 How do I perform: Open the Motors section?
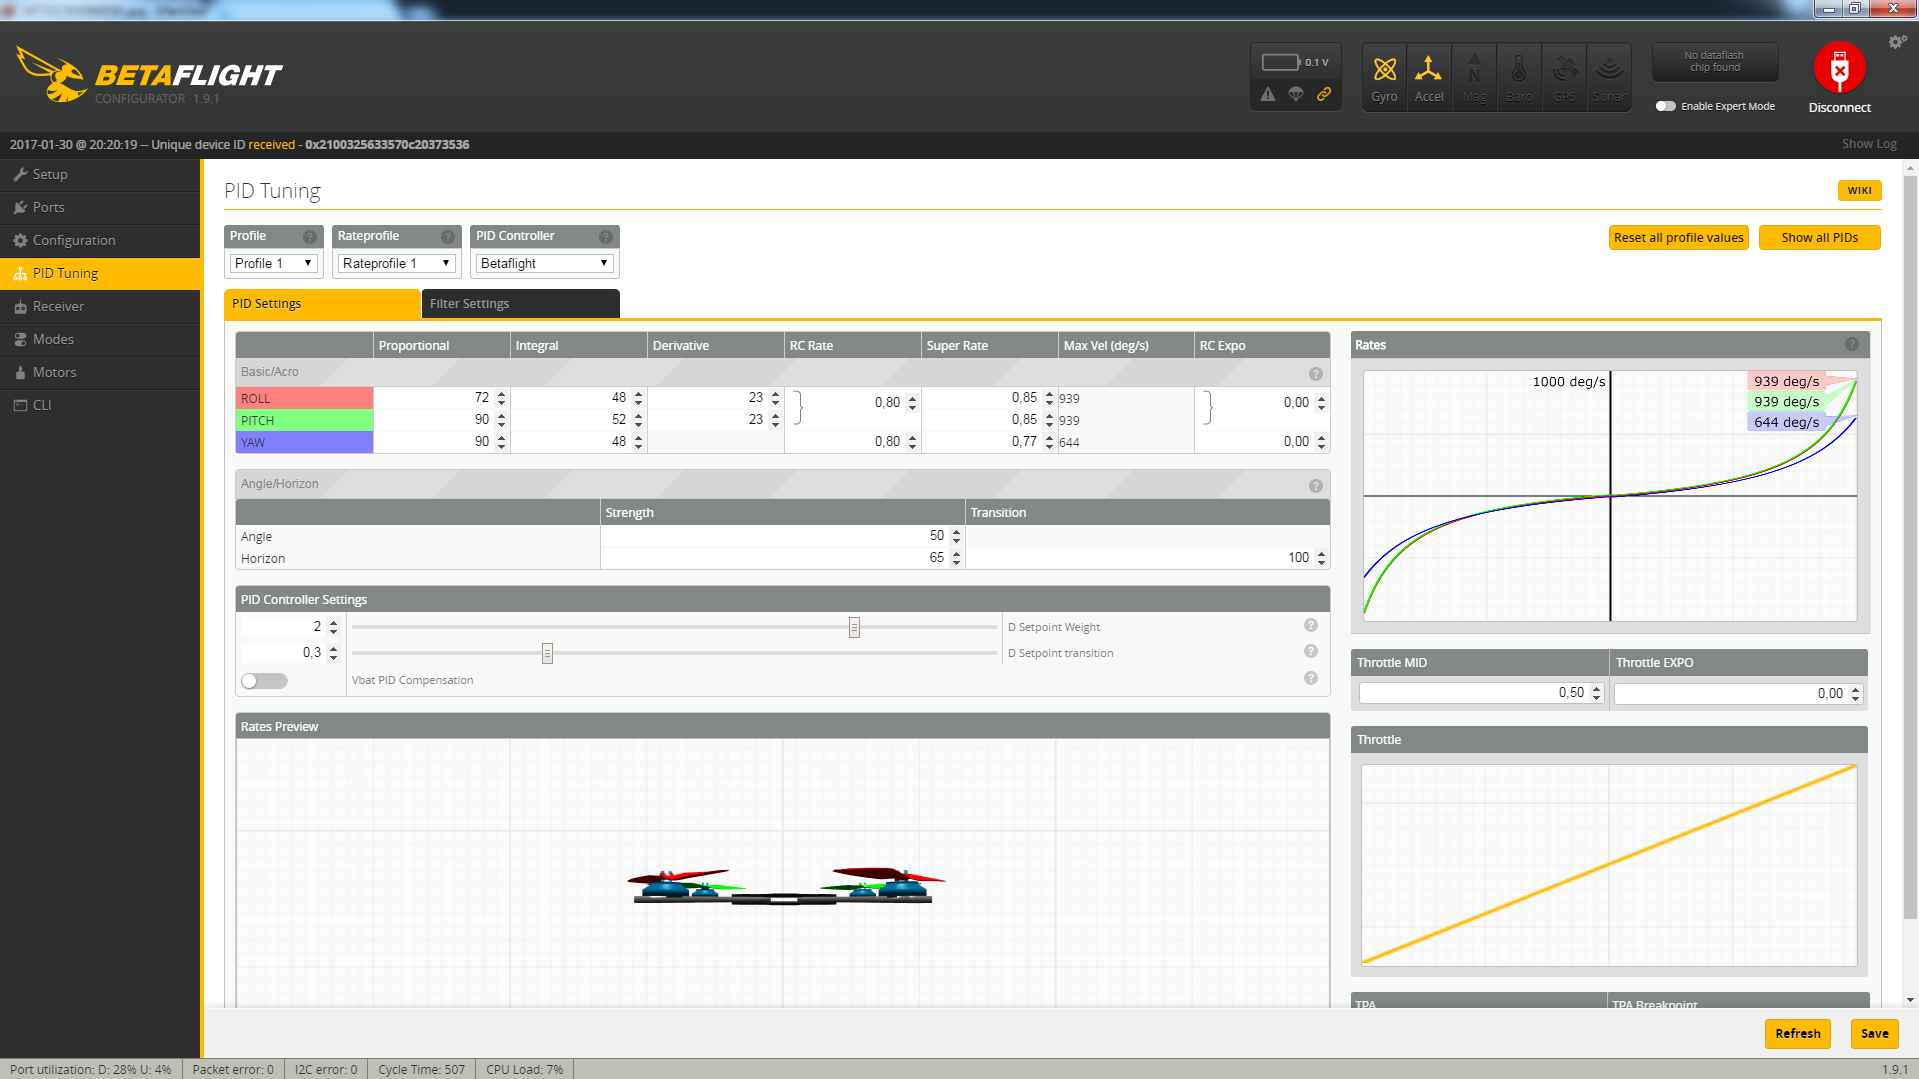click(x=100, y=372)
